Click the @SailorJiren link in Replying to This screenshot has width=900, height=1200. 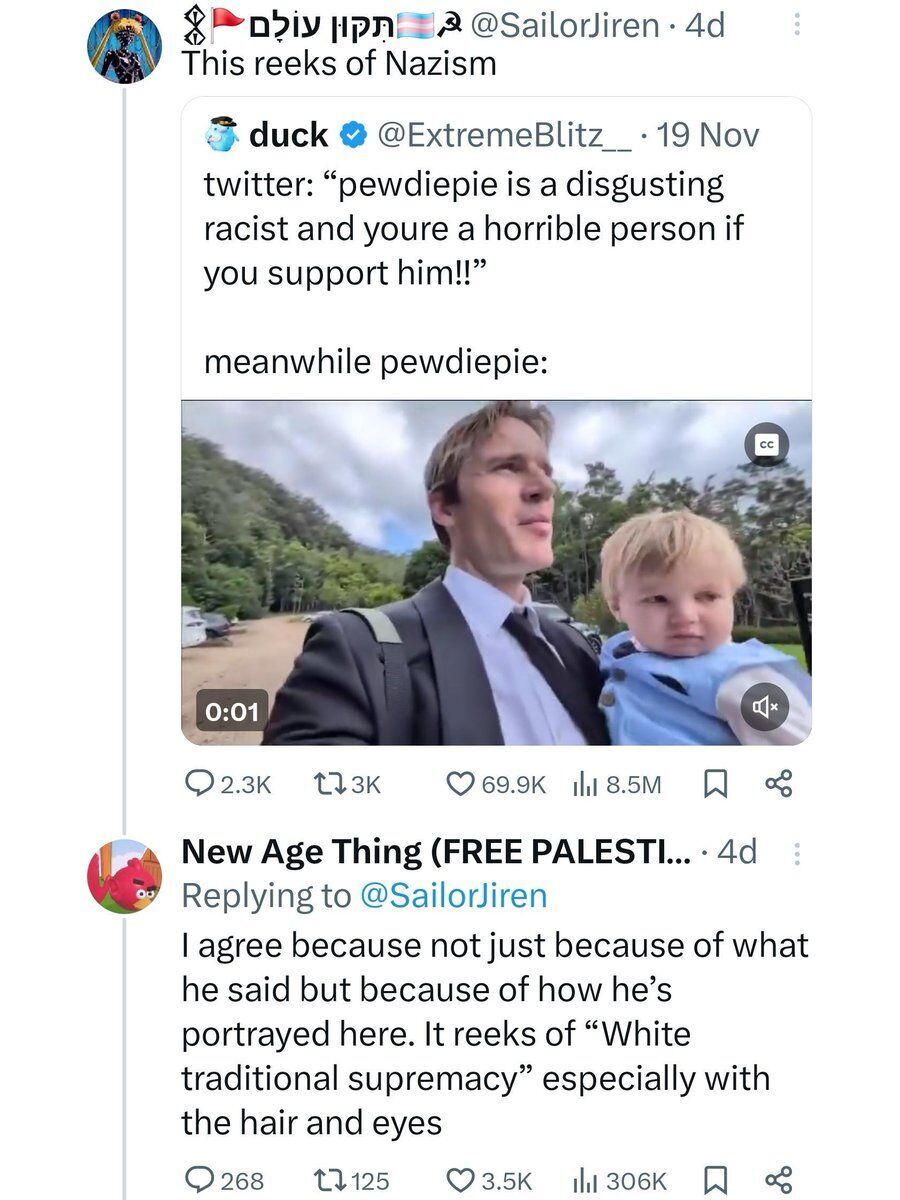(452, 895)
